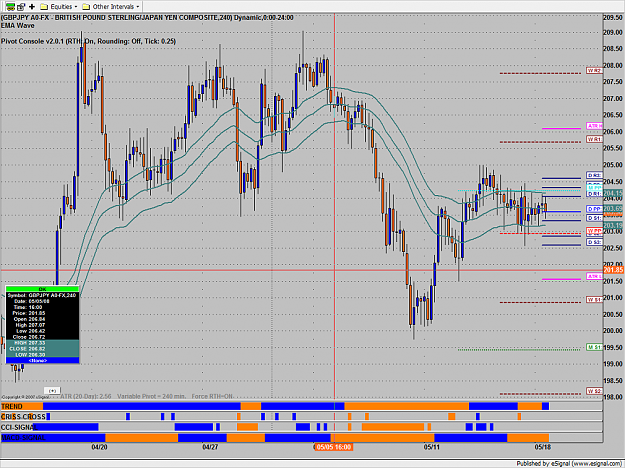This screenshot has width=625, height=468.
Task: Click the ATR (20-Day): 2.56 text
Action: click(x=86, y=396)
